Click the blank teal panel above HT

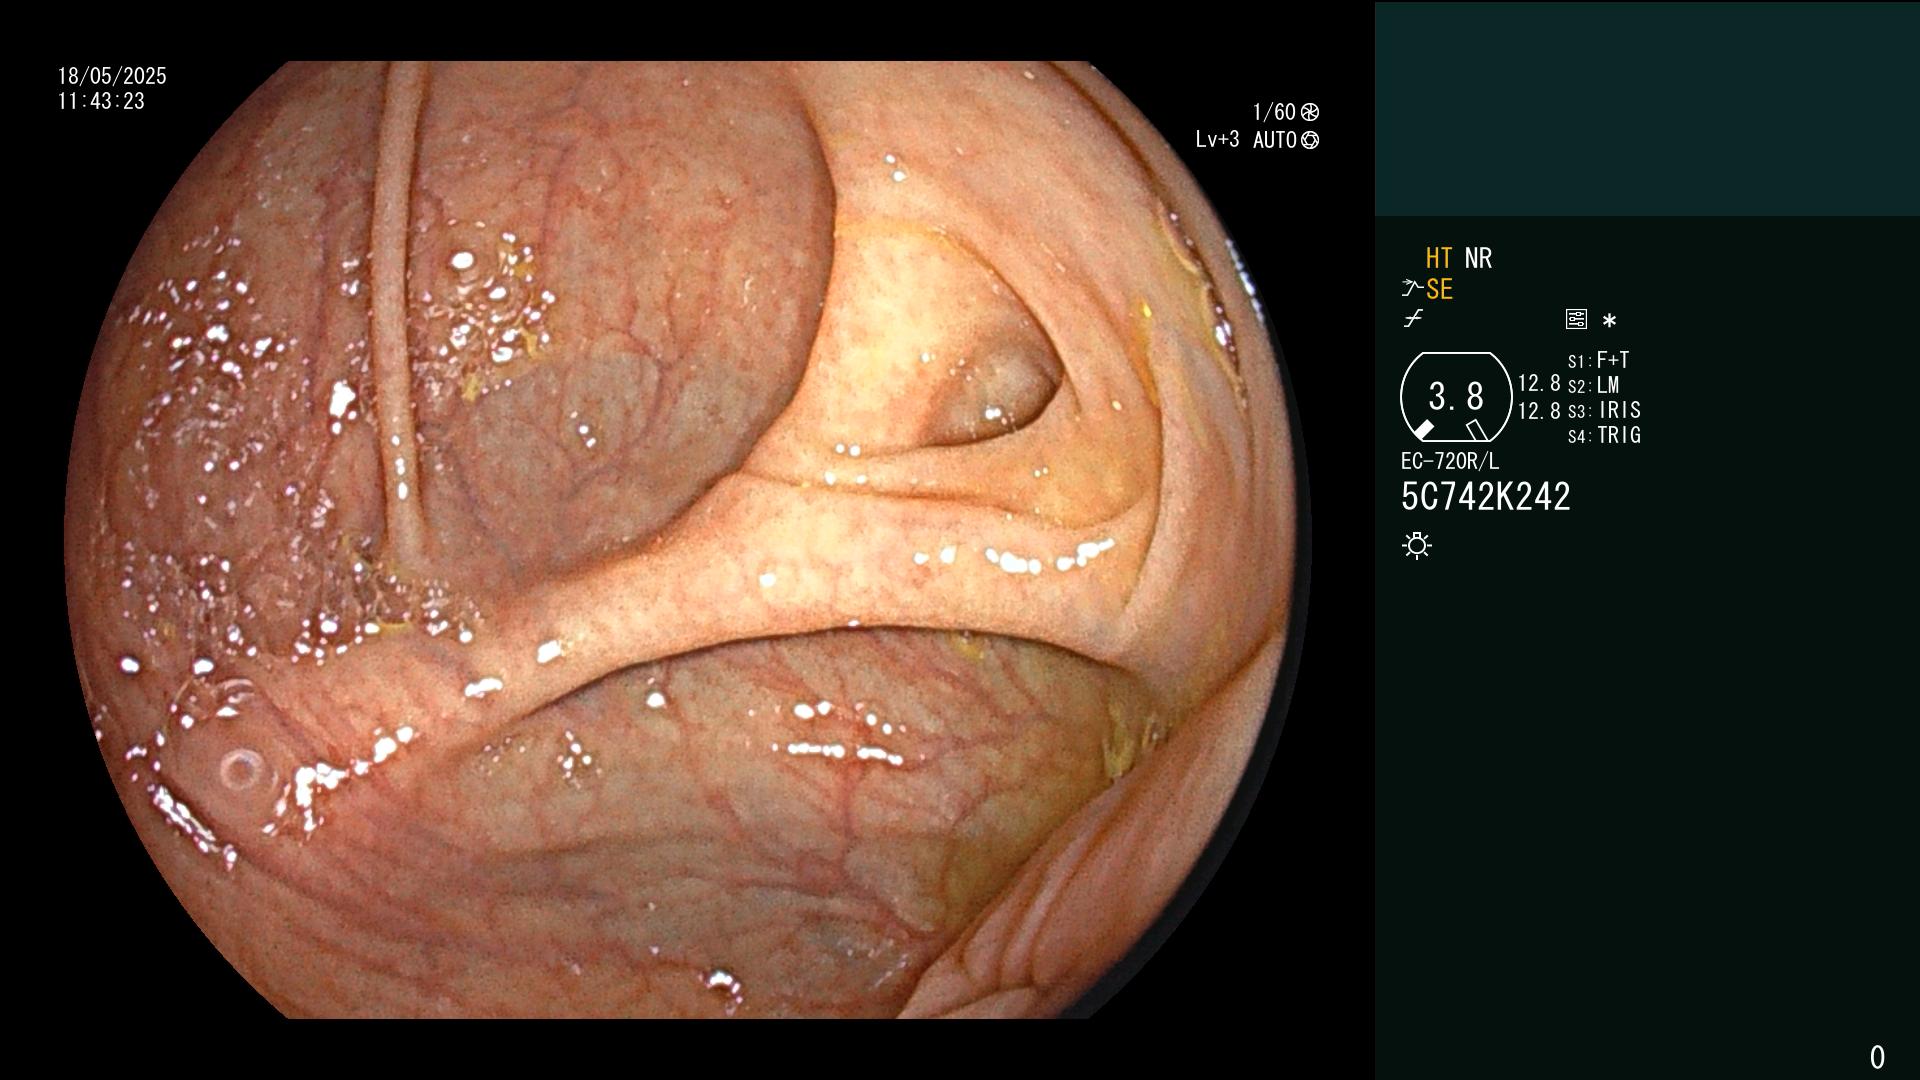point(1647,108)
